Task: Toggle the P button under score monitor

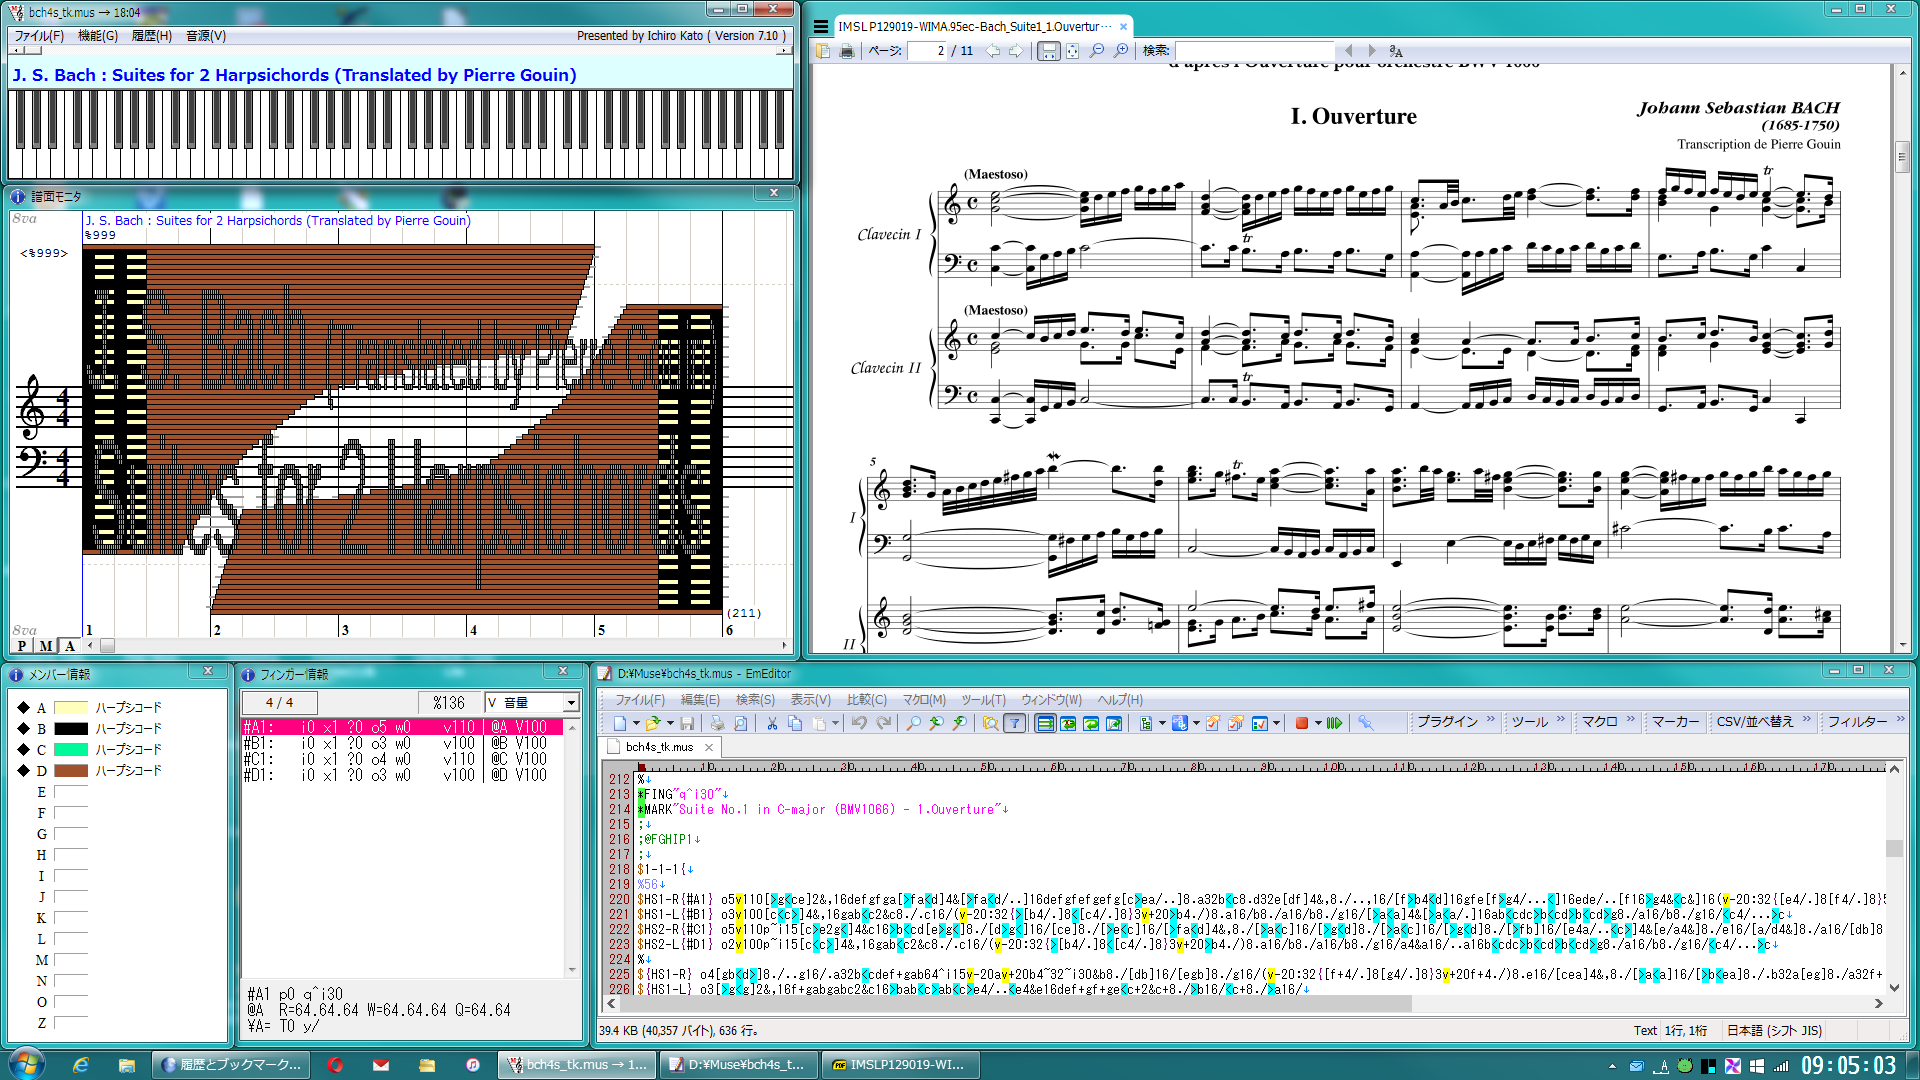Action: click(x=22, y=646)
